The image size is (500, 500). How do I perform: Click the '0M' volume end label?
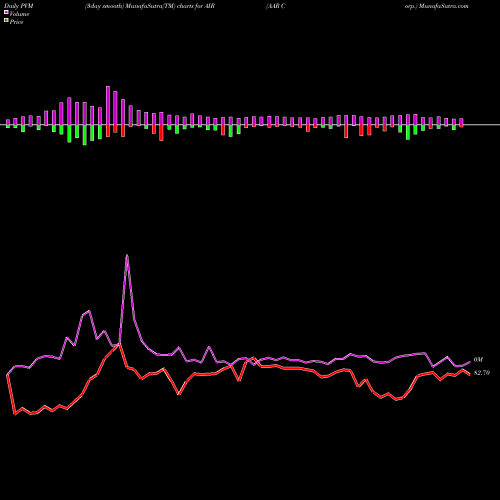tap(478, 360)
